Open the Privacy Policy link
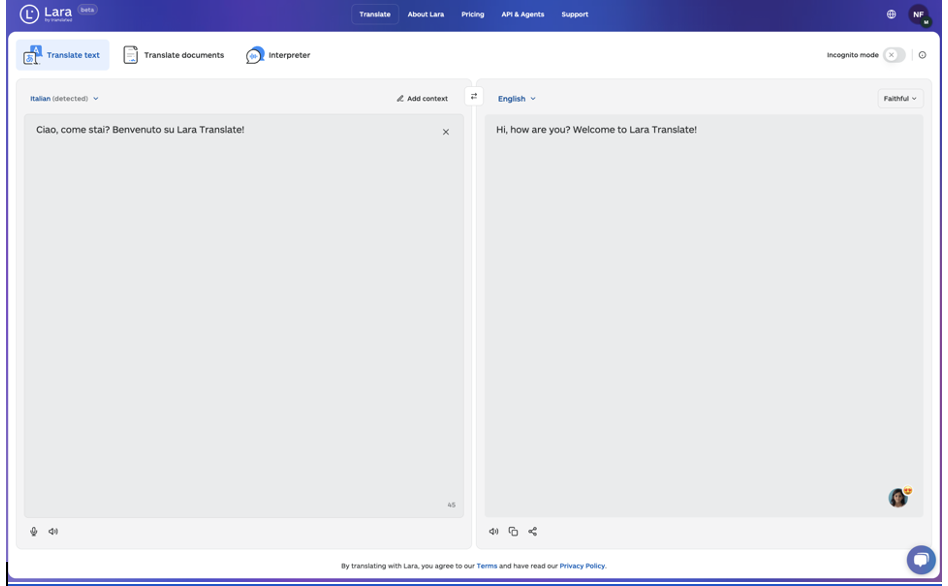 (582, 566)
